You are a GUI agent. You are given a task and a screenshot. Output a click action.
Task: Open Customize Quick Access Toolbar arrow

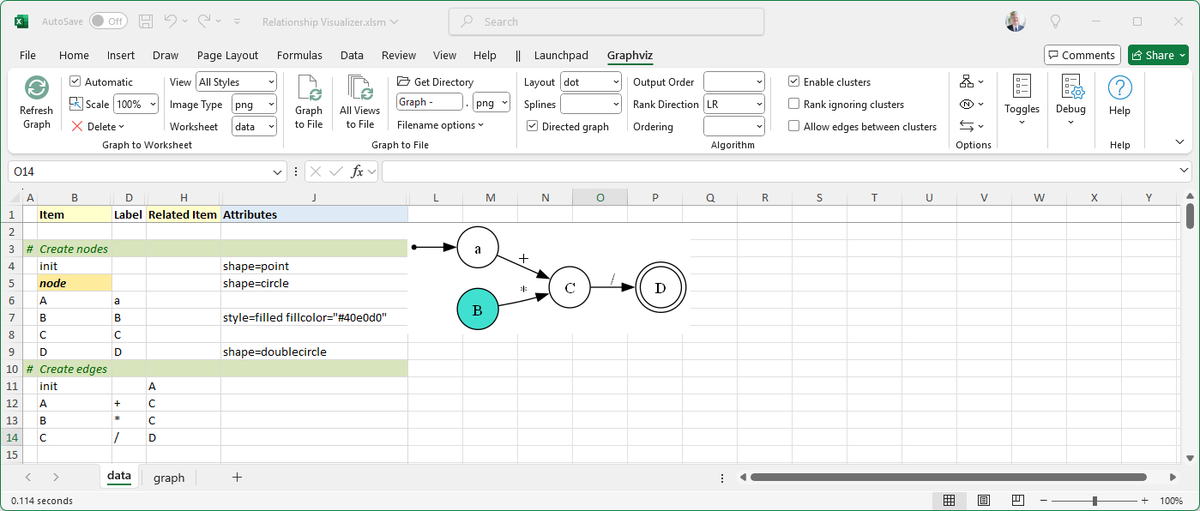pos(239,21)
